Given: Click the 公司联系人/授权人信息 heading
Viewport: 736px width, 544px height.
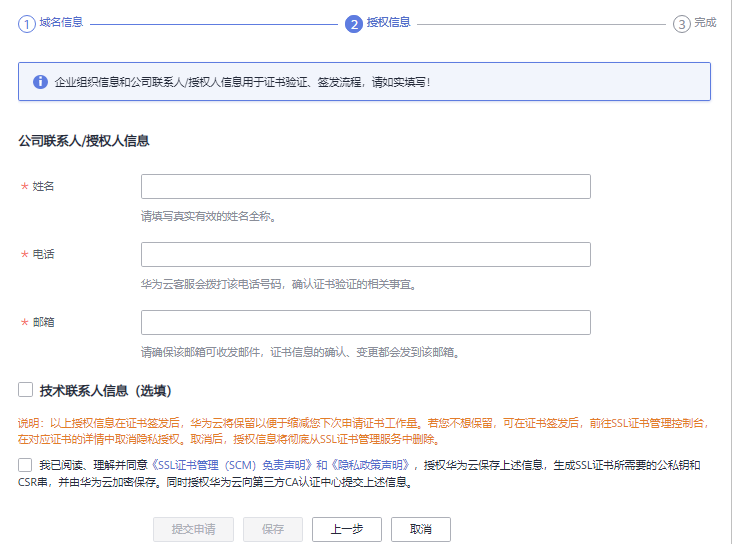Looking at the screenshot, I should [84, 141].
